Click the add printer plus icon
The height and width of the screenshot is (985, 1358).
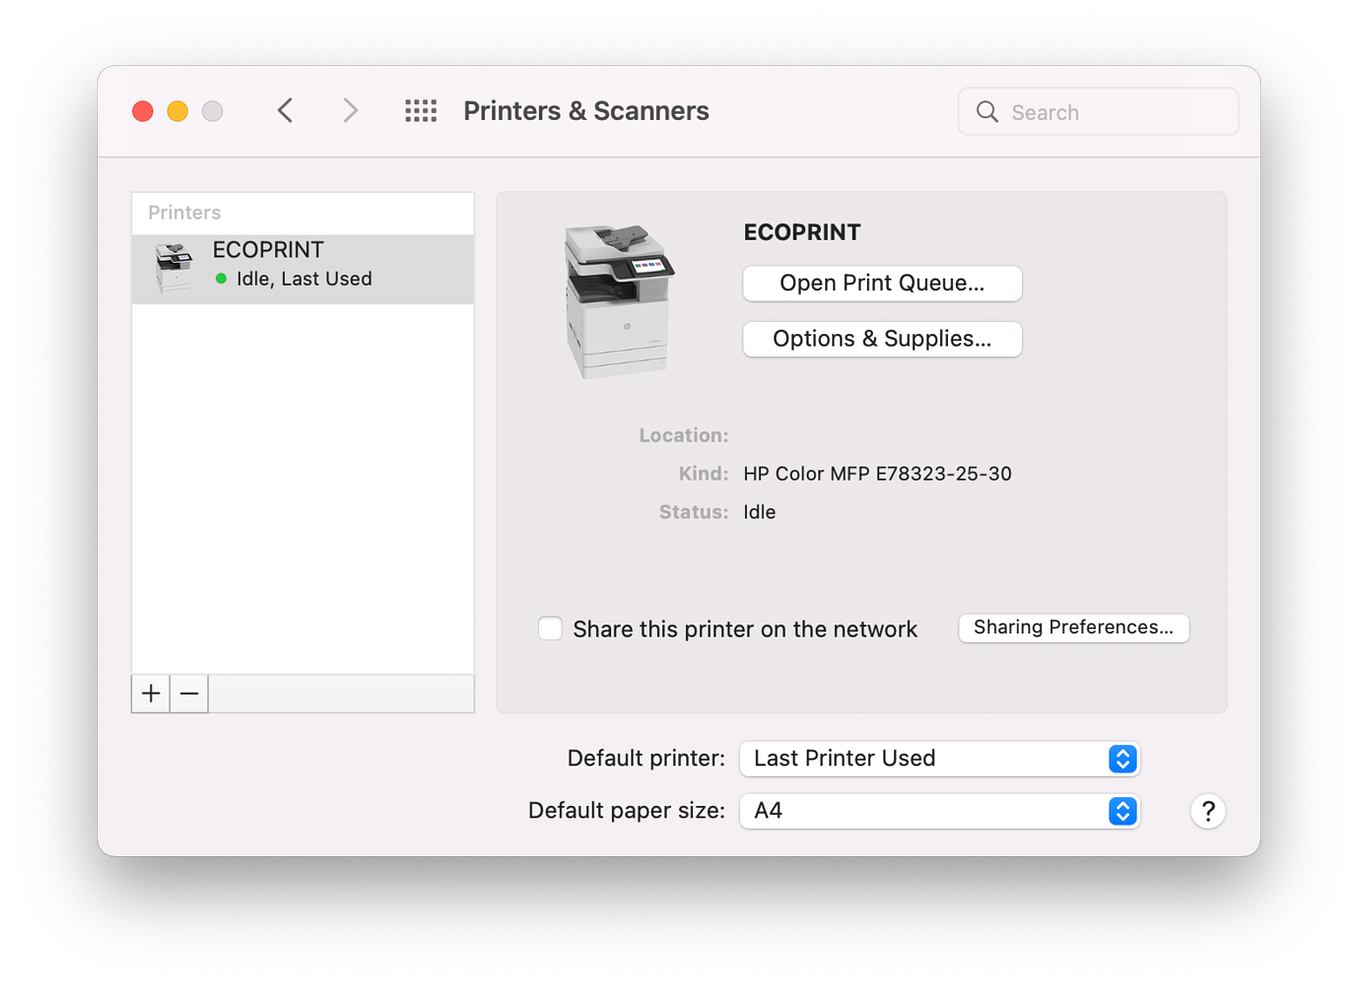[149, 693]
